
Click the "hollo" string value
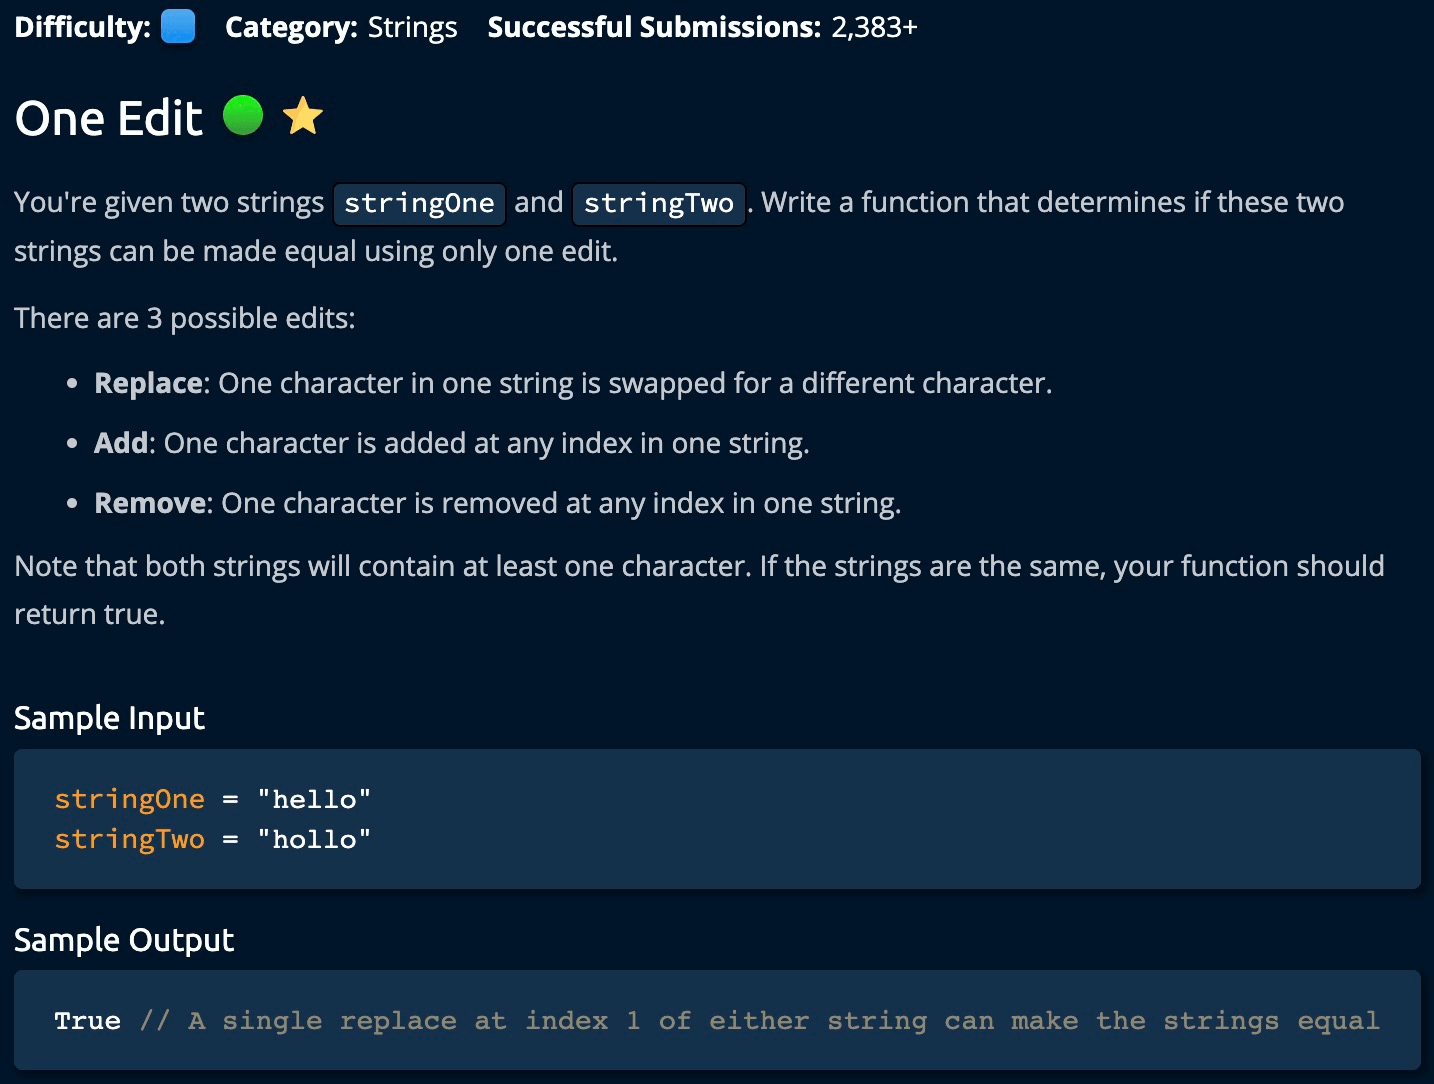click(314, 839)
